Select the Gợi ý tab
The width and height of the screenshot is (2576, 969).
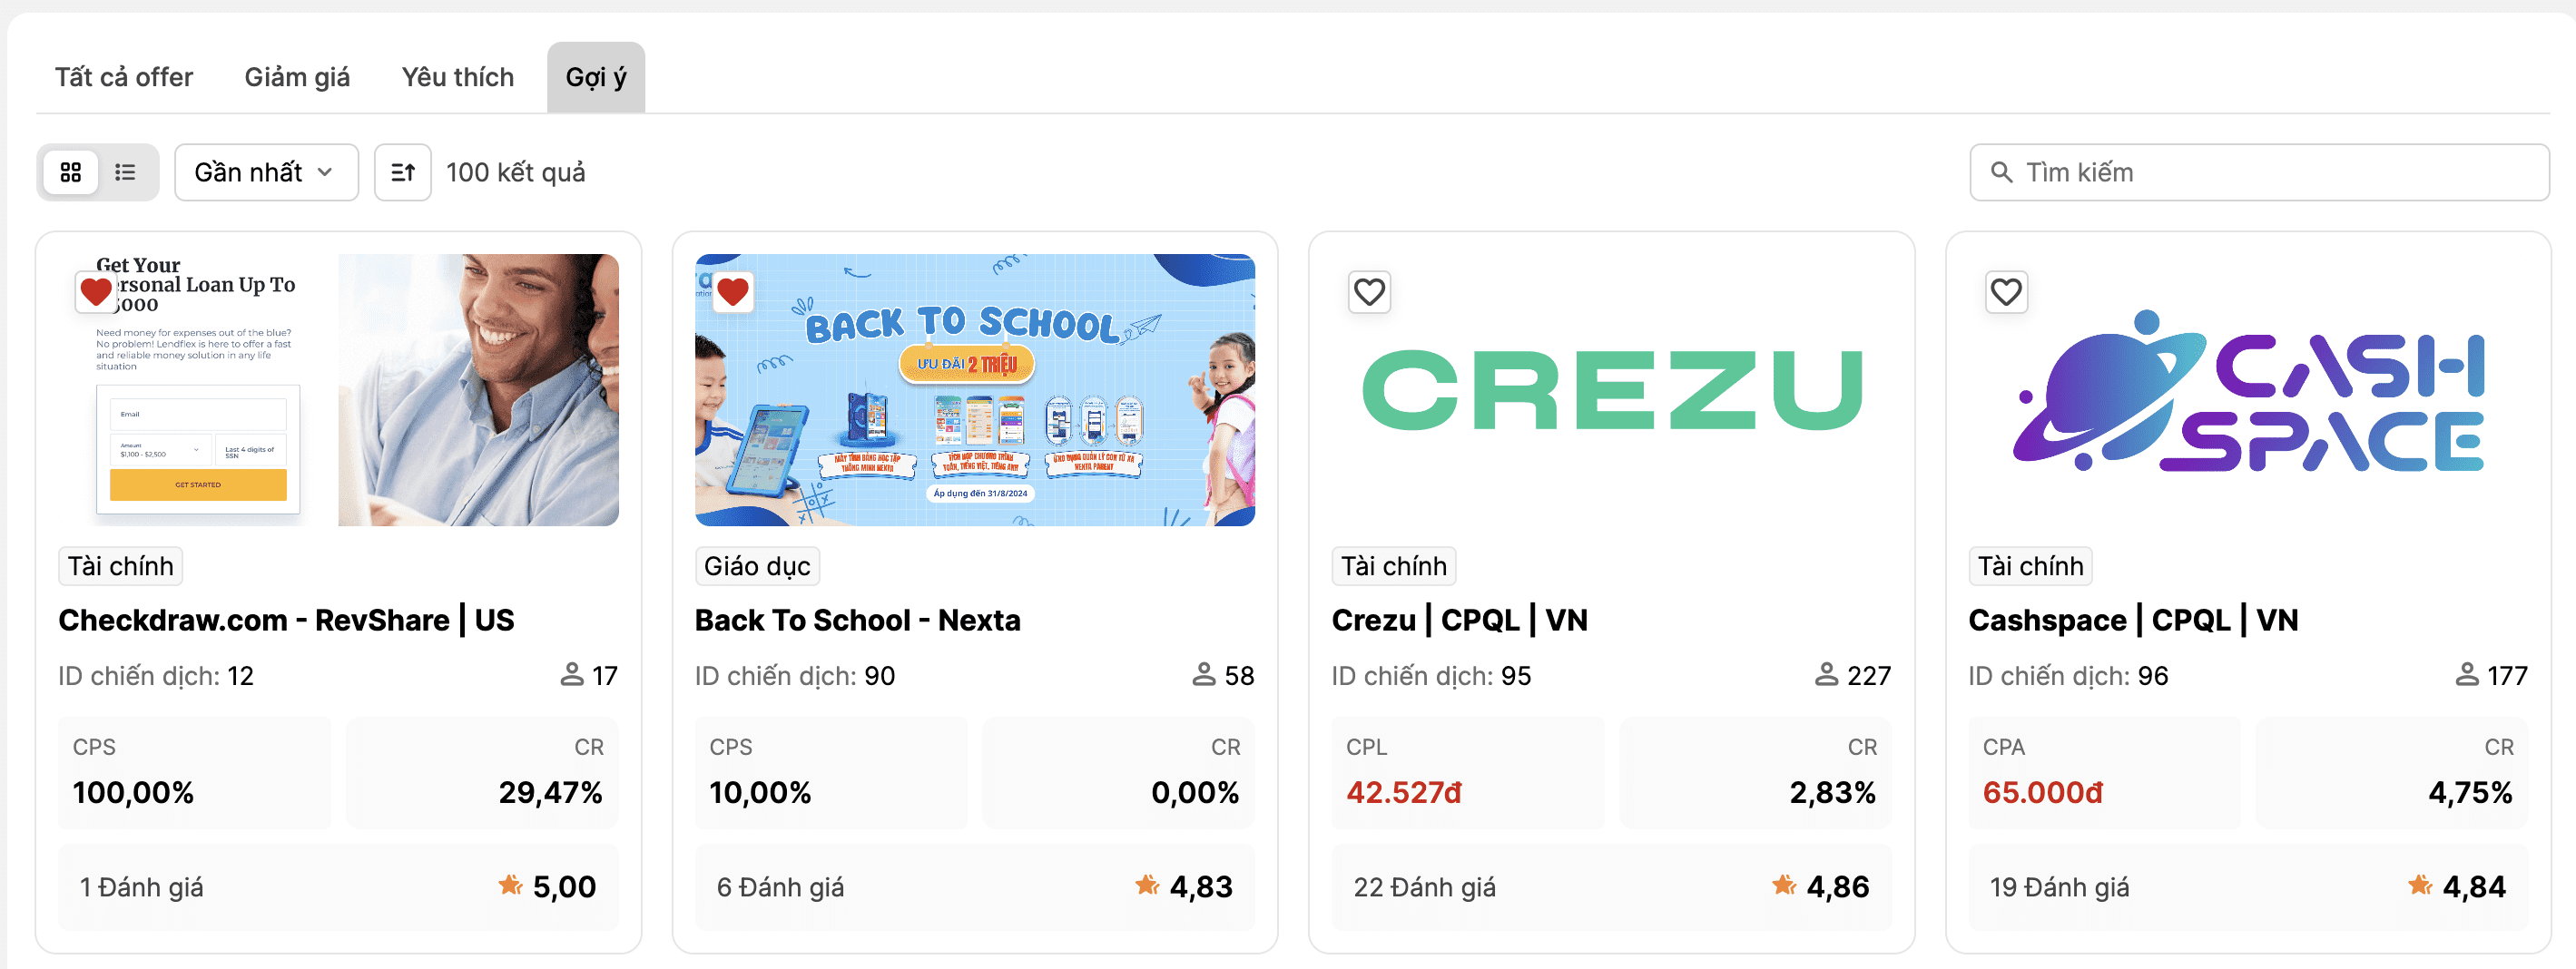click(x=596, y=77)
